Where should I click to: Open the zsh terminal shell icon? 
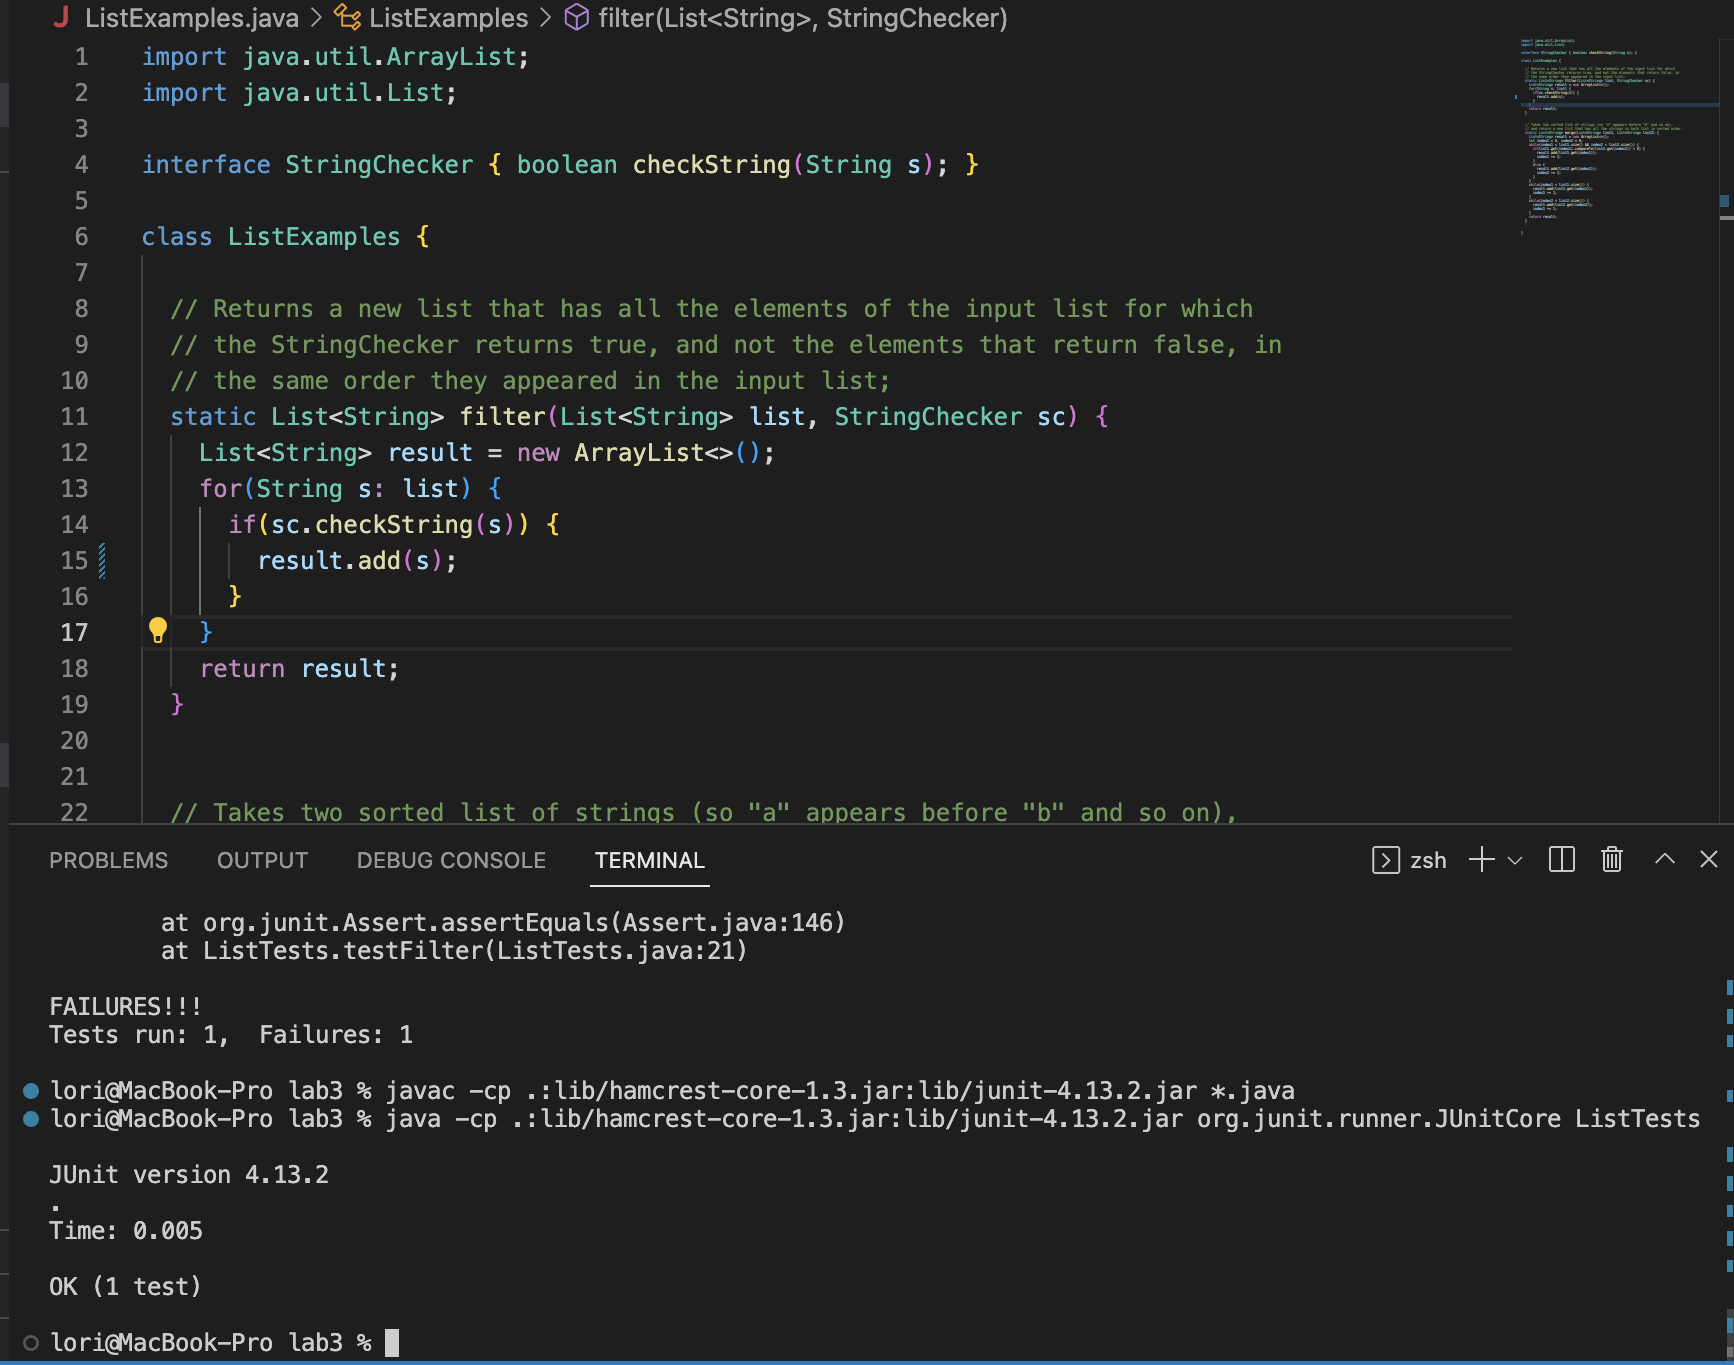pos(1385,860)
